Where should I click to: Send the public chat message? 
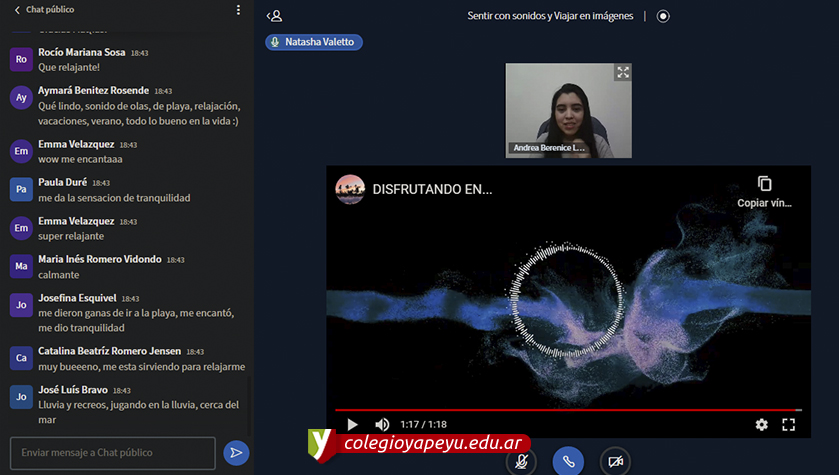click(236, 453)
